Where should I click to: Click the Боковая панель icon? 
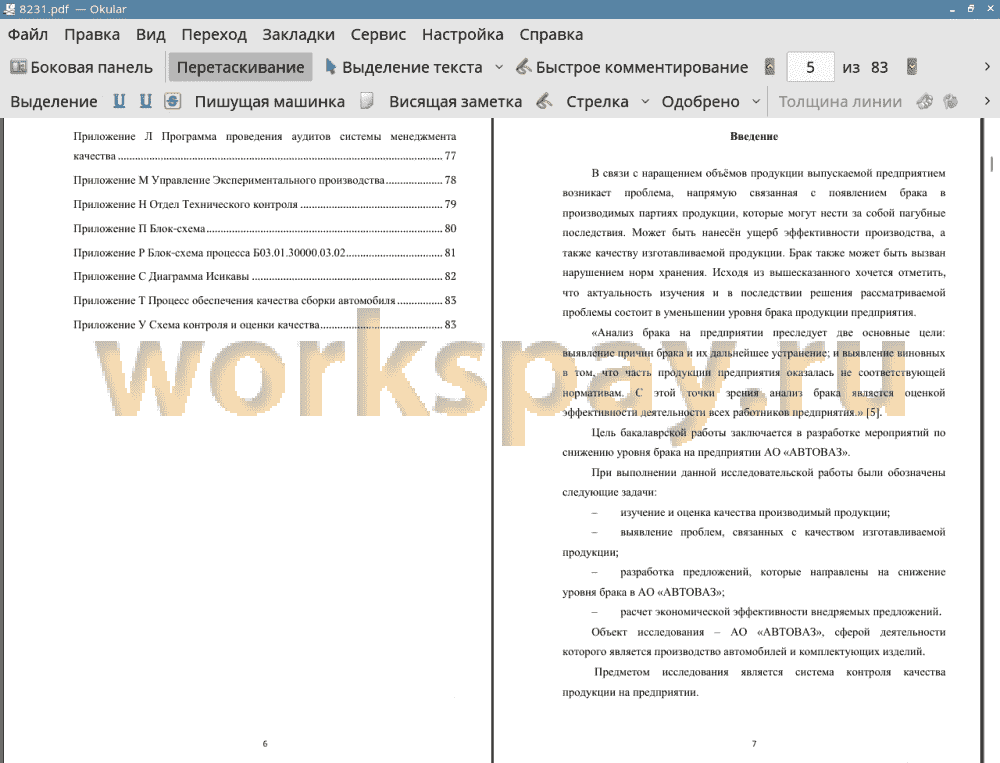(18, 67)
